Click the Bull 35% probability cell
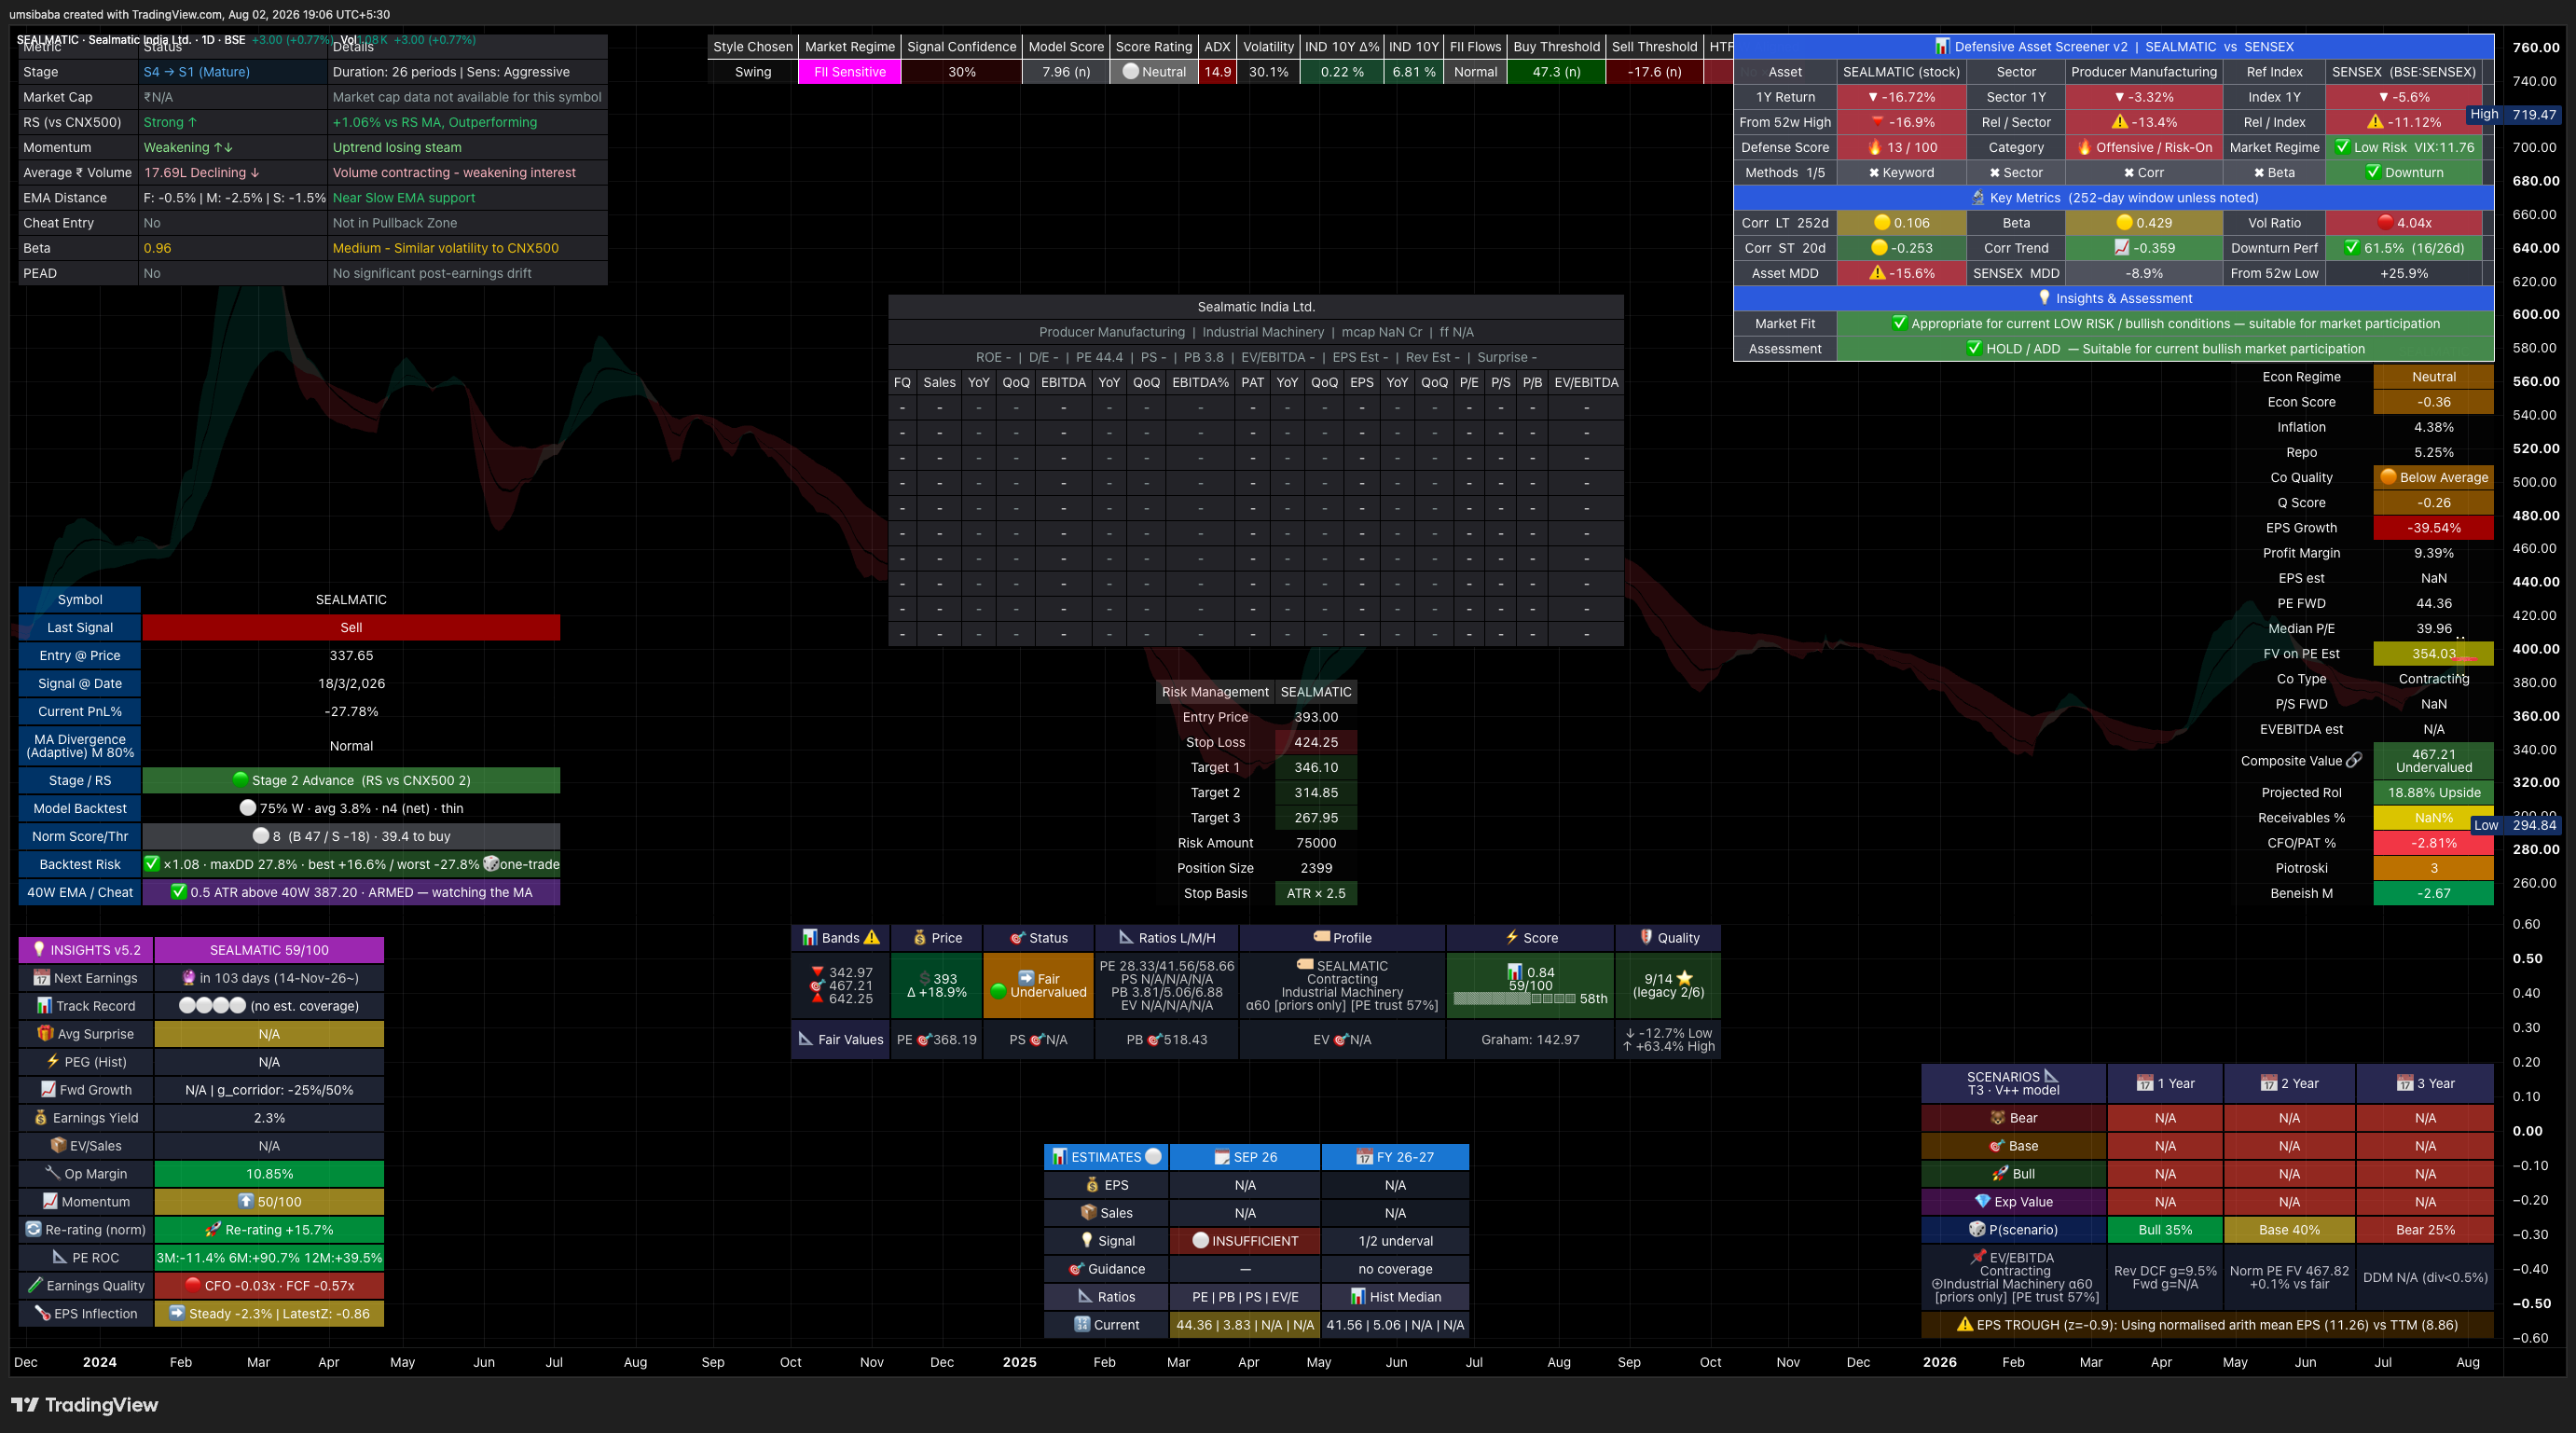This screenshot has width=2576, height=1433. [2165, 1229]
